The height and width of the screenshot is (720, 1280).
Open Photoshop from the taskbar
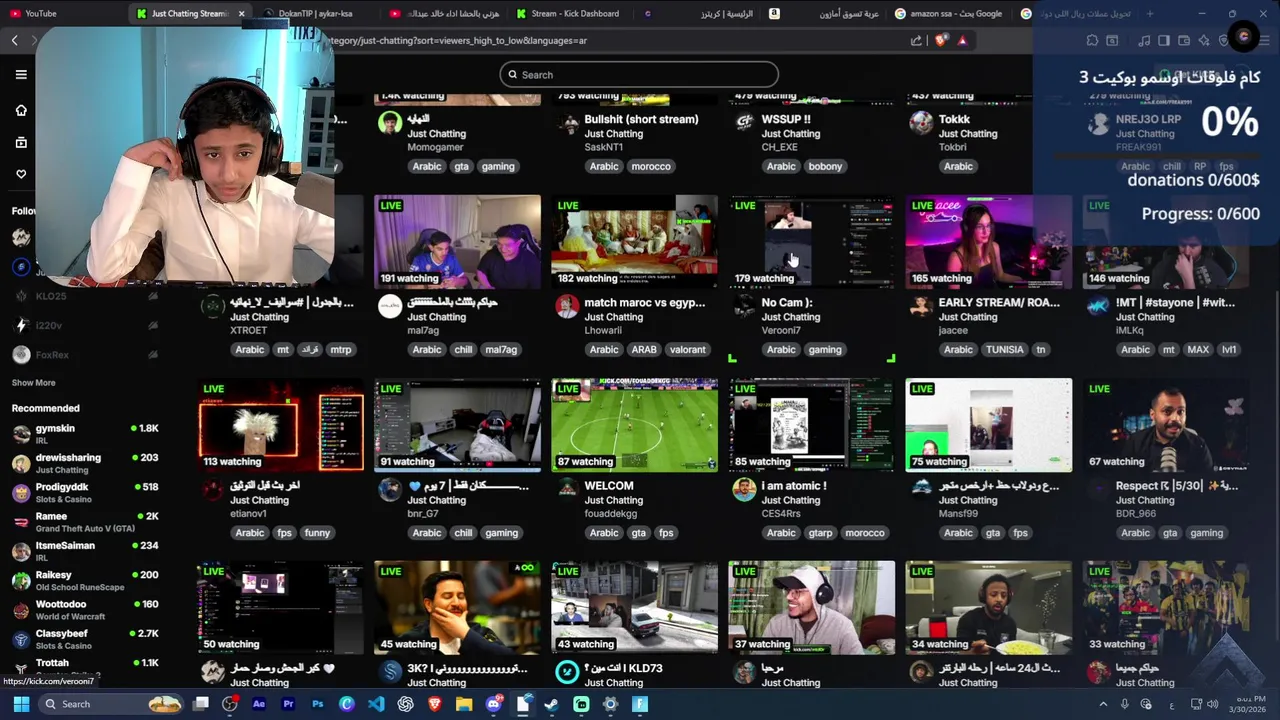pyautogui.click(x=318, y=704)
